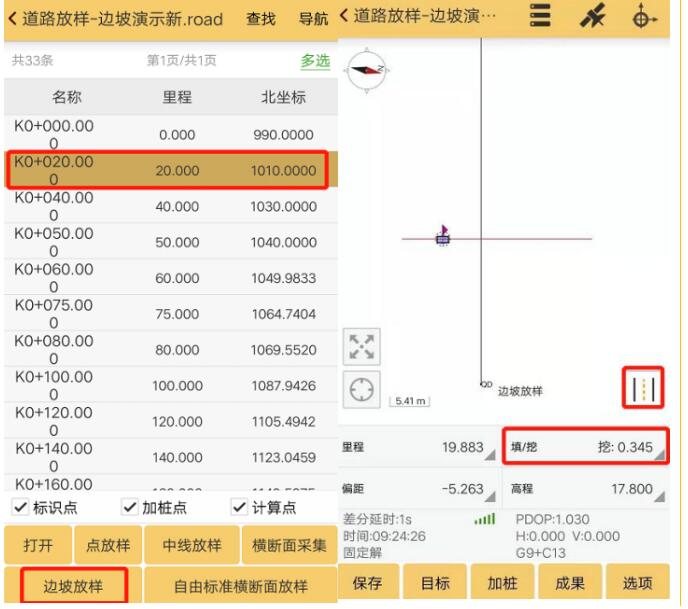
Task: Open the 选项 options button
Action: point(638,583)
